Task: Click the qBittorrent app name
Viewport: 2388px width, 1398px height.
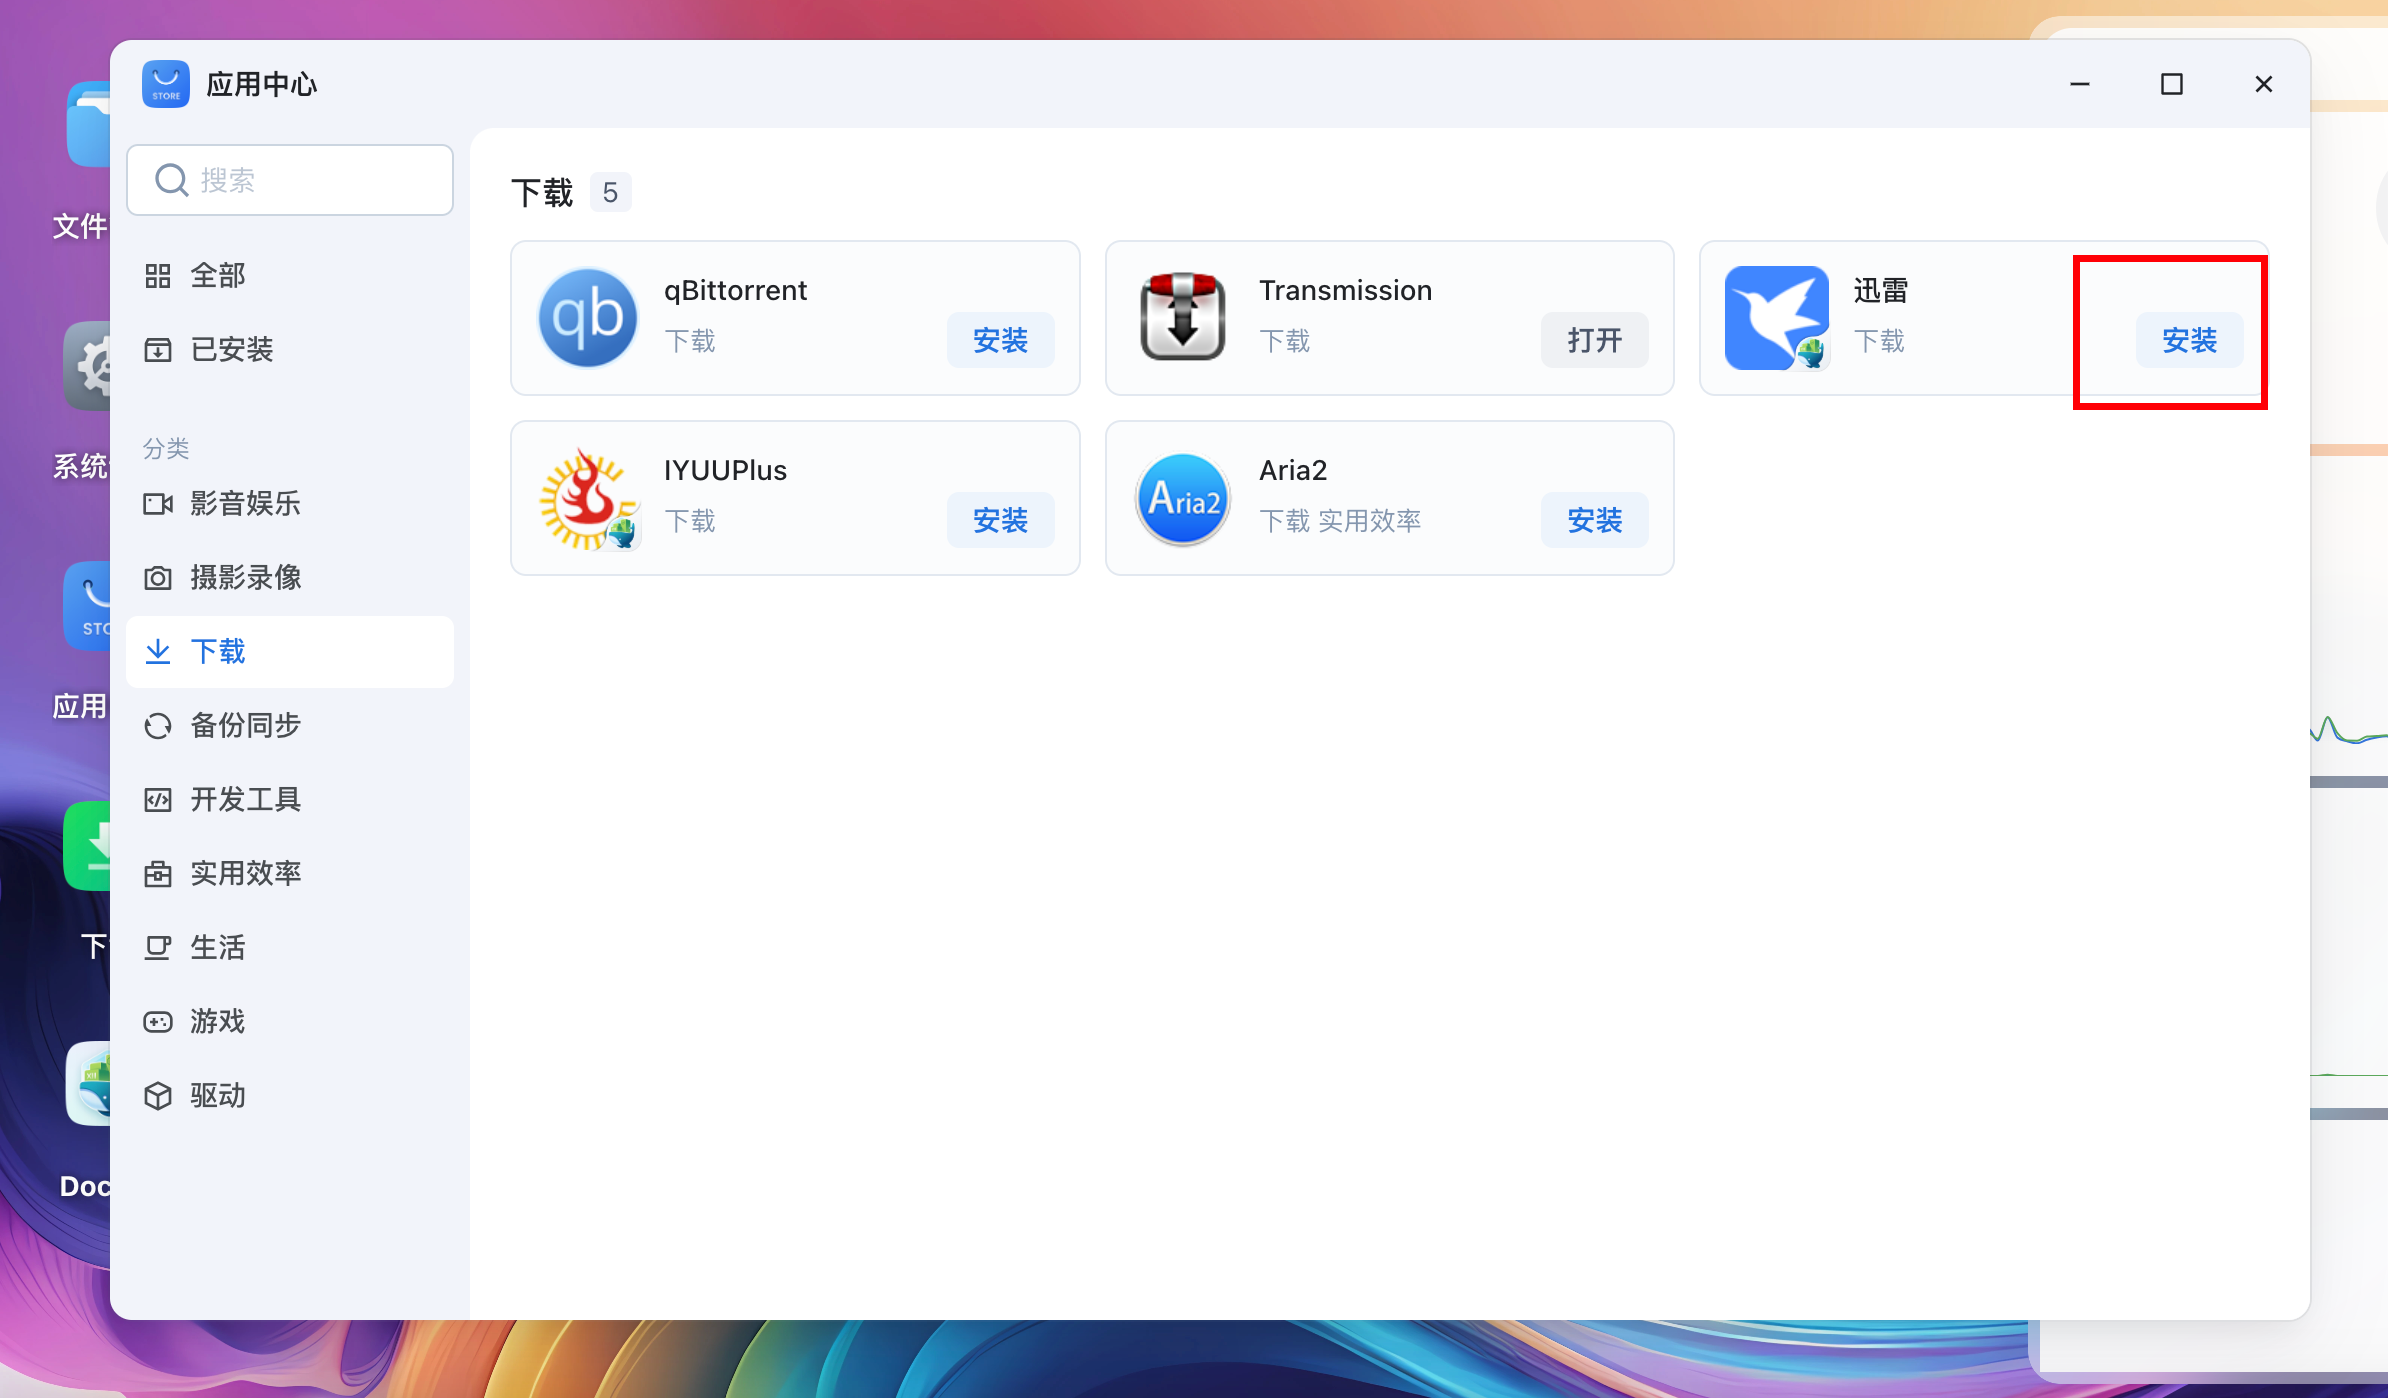Action: pos(735,290)
